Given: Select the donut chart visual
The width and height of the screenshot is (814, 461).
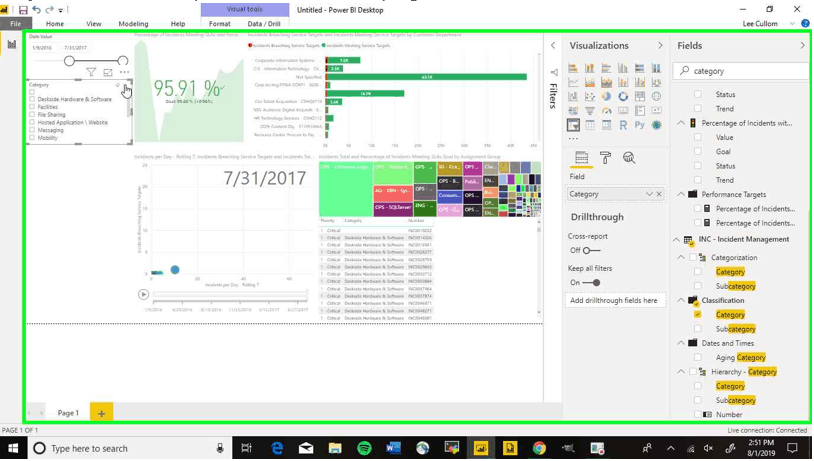Looking at the screenshot, I should (623, 96).
